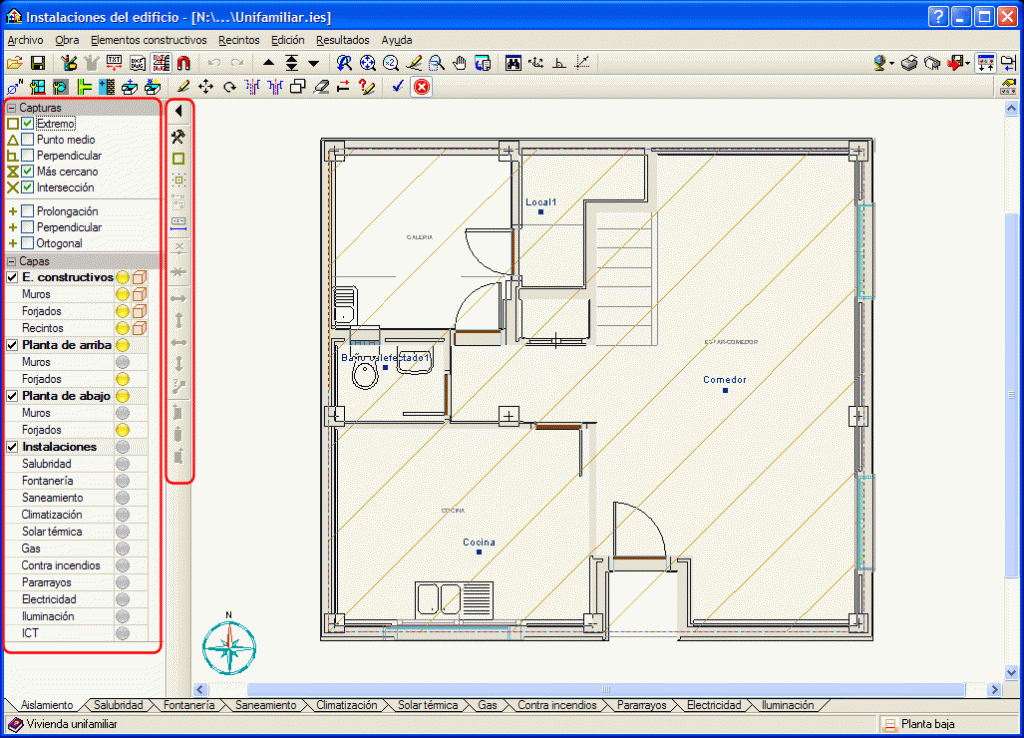The height and width of the screenshot is (738, 1024).
Task: Toggle grey visibility dot for Fontanería layer
Action: [123, 481]
